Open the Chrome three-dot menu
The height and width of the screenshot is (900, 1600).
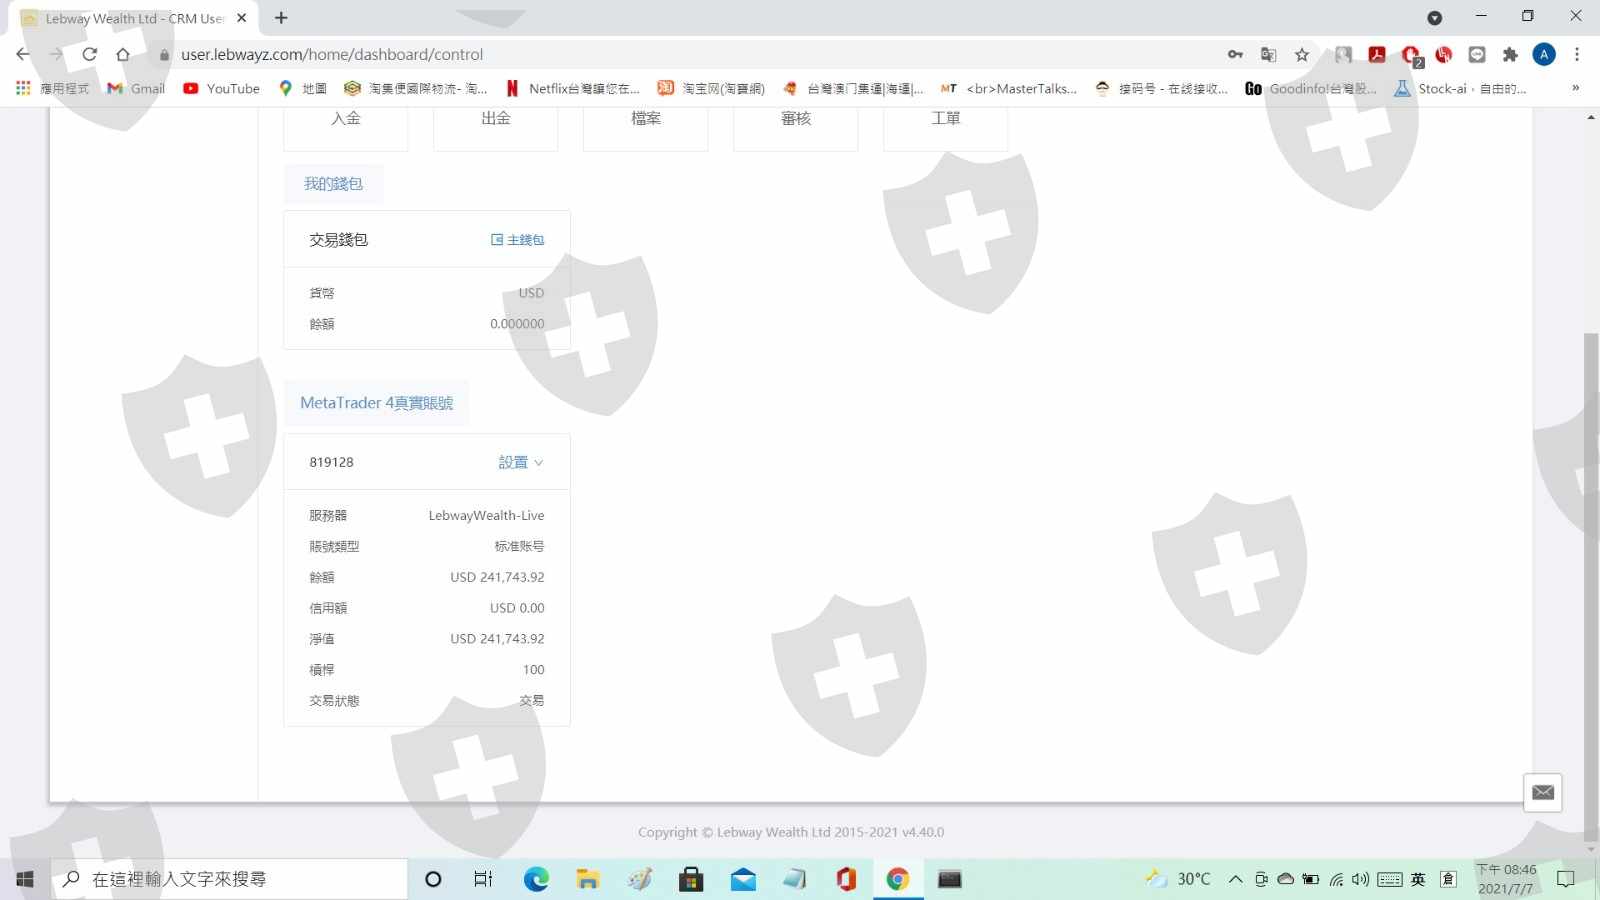tap(1577, 55)
